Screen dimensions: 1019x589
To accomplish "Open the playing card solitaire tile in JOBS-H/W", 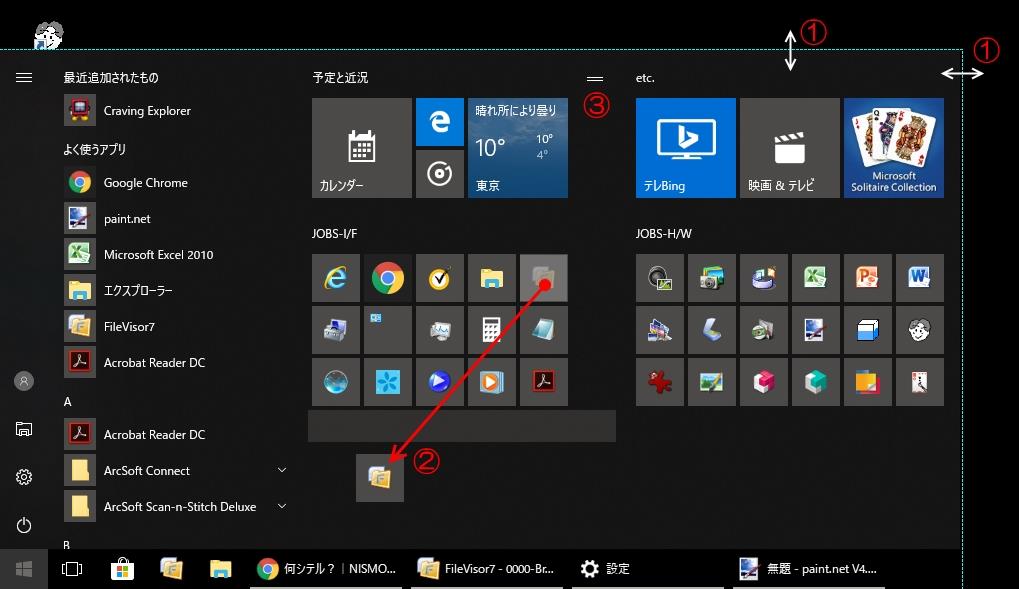I will click(x=920, y=382).
